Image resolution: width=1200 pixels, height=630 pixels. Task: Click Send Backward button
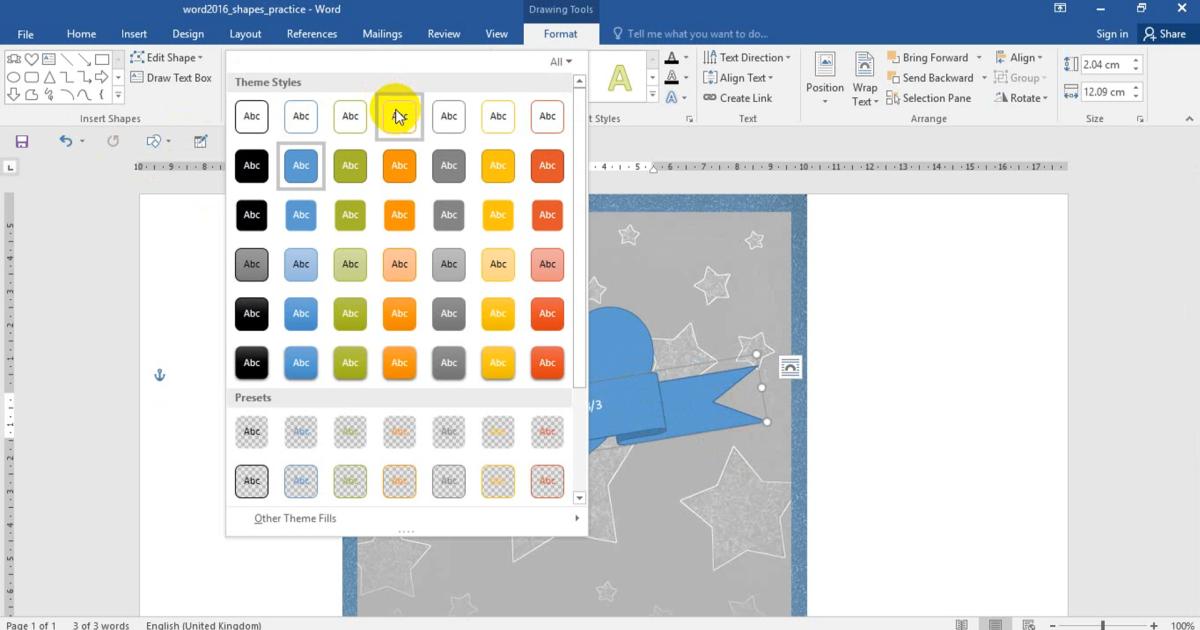click(929, 78)
